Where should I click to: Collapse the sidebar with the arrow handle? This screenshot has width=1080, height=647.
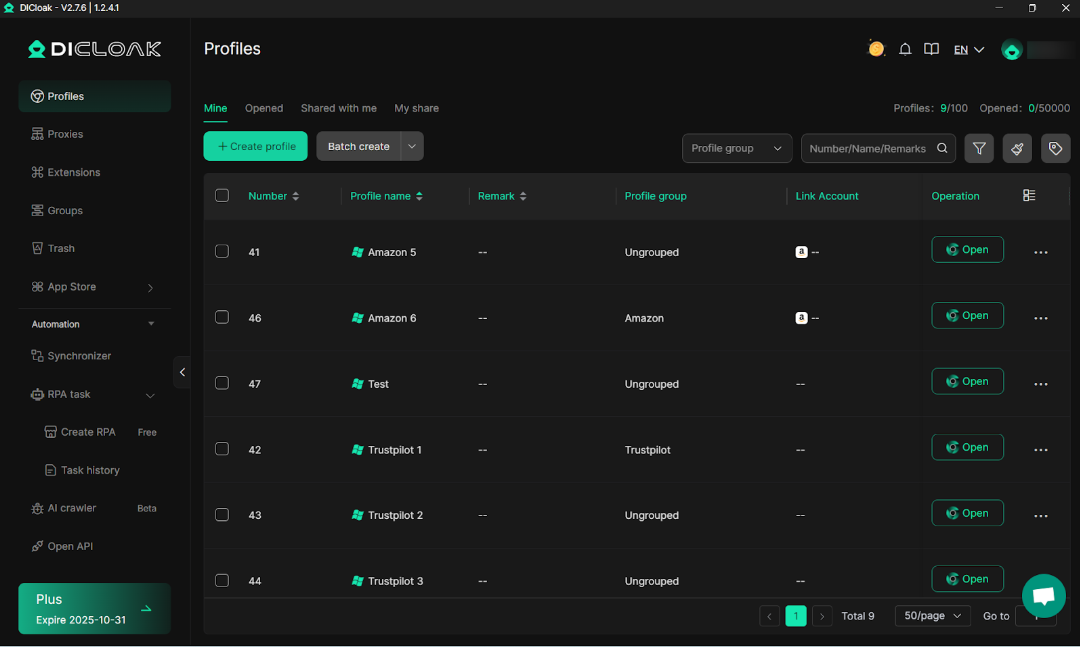(182, 372)
